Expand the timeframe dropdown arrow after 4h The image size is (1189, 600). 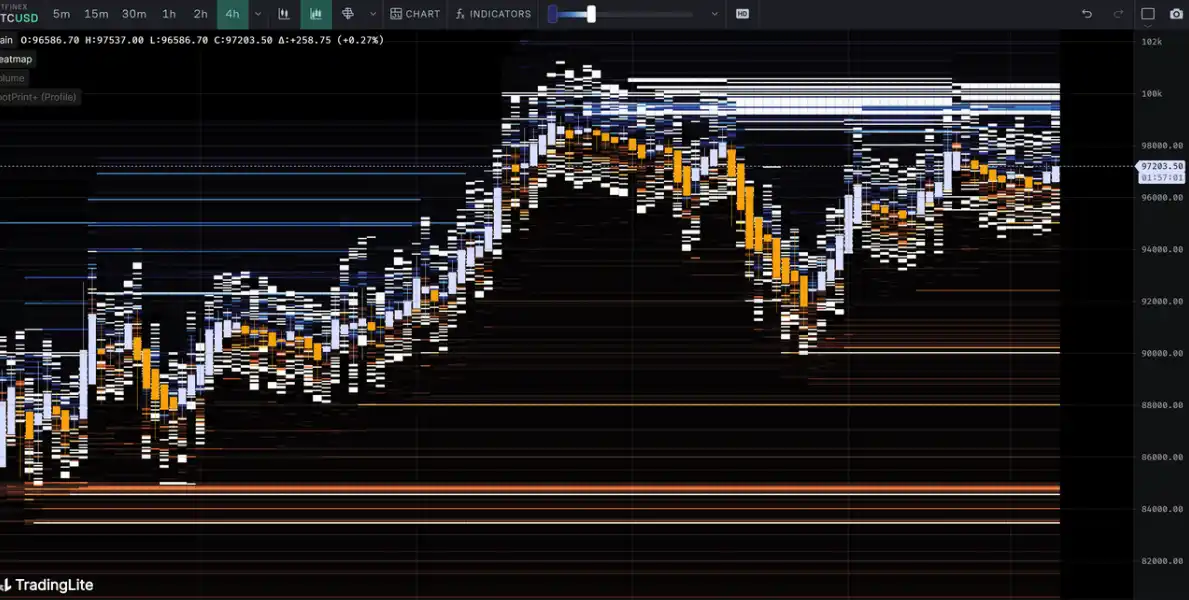pos(258,14)
